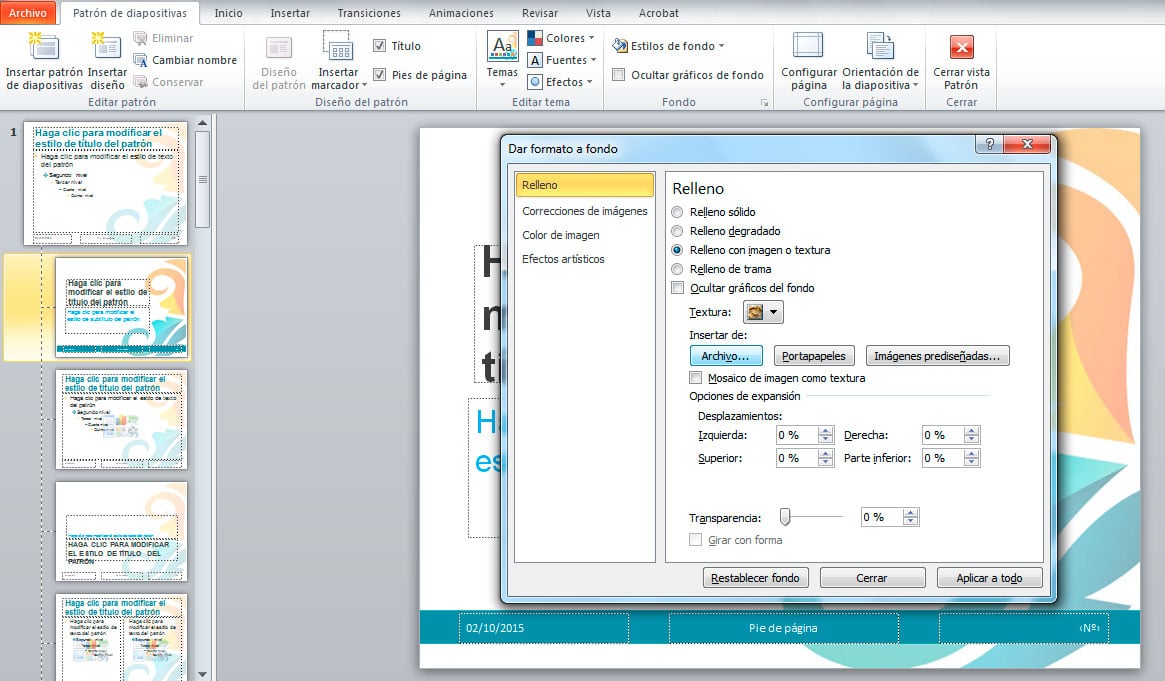Click Imágenes prediseñadas... button
Viewport: 1165px width, 681px height.
tap(938, 356)
